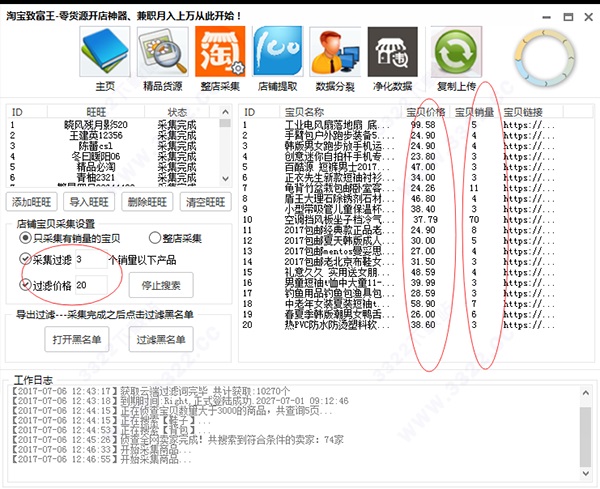The image size is (600, 489).
Task: Open the 店铺提取 icon
Action: point(277,52)
